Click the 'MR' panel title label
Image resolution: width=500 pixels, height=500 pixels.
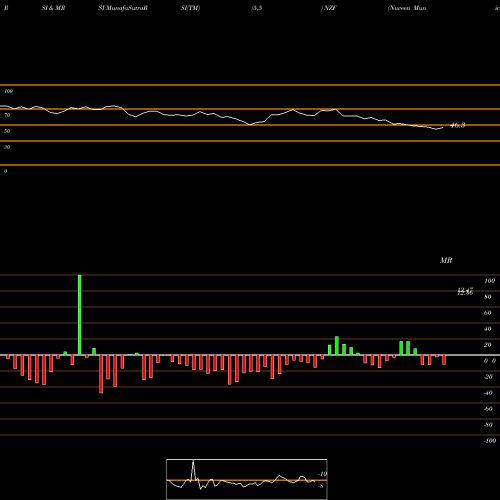pyautogui.click(x=446, y=260)
